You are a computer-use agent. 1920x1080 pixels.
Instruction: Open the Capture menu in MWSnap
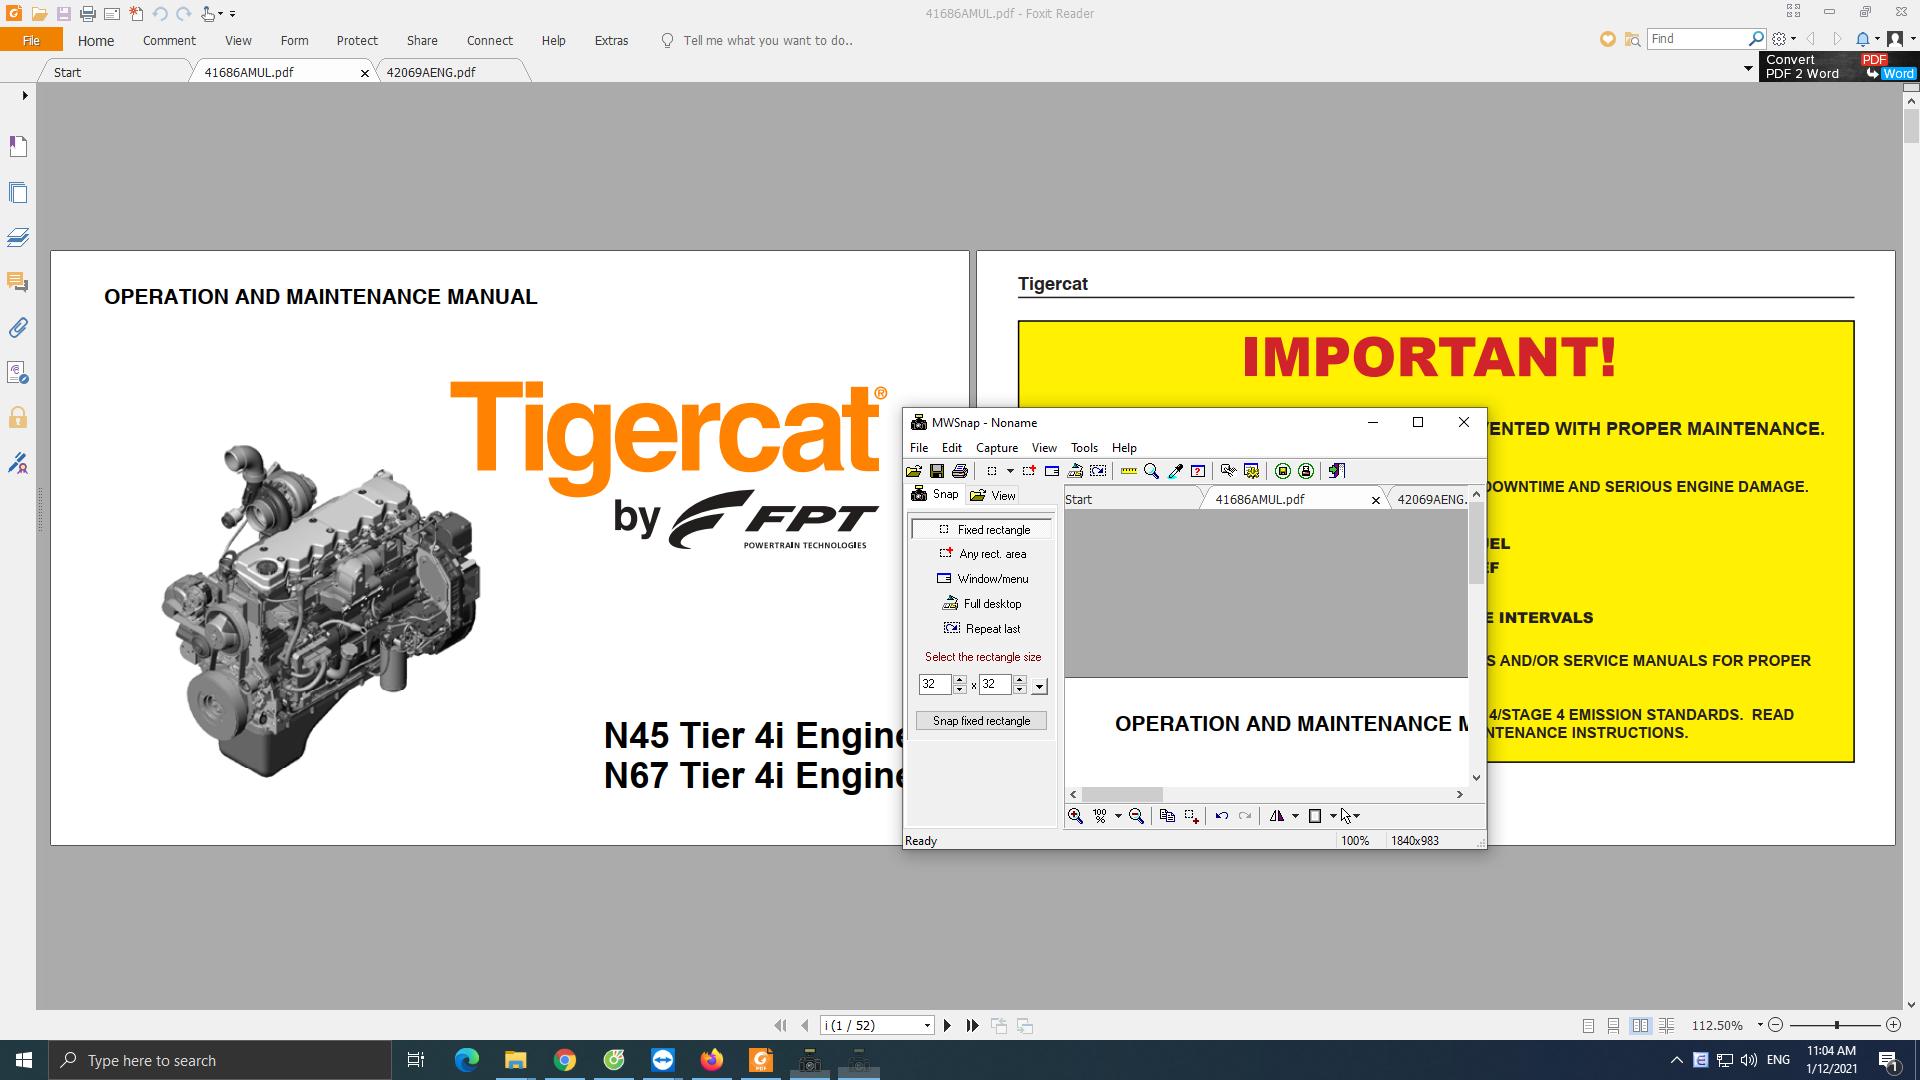996,447
